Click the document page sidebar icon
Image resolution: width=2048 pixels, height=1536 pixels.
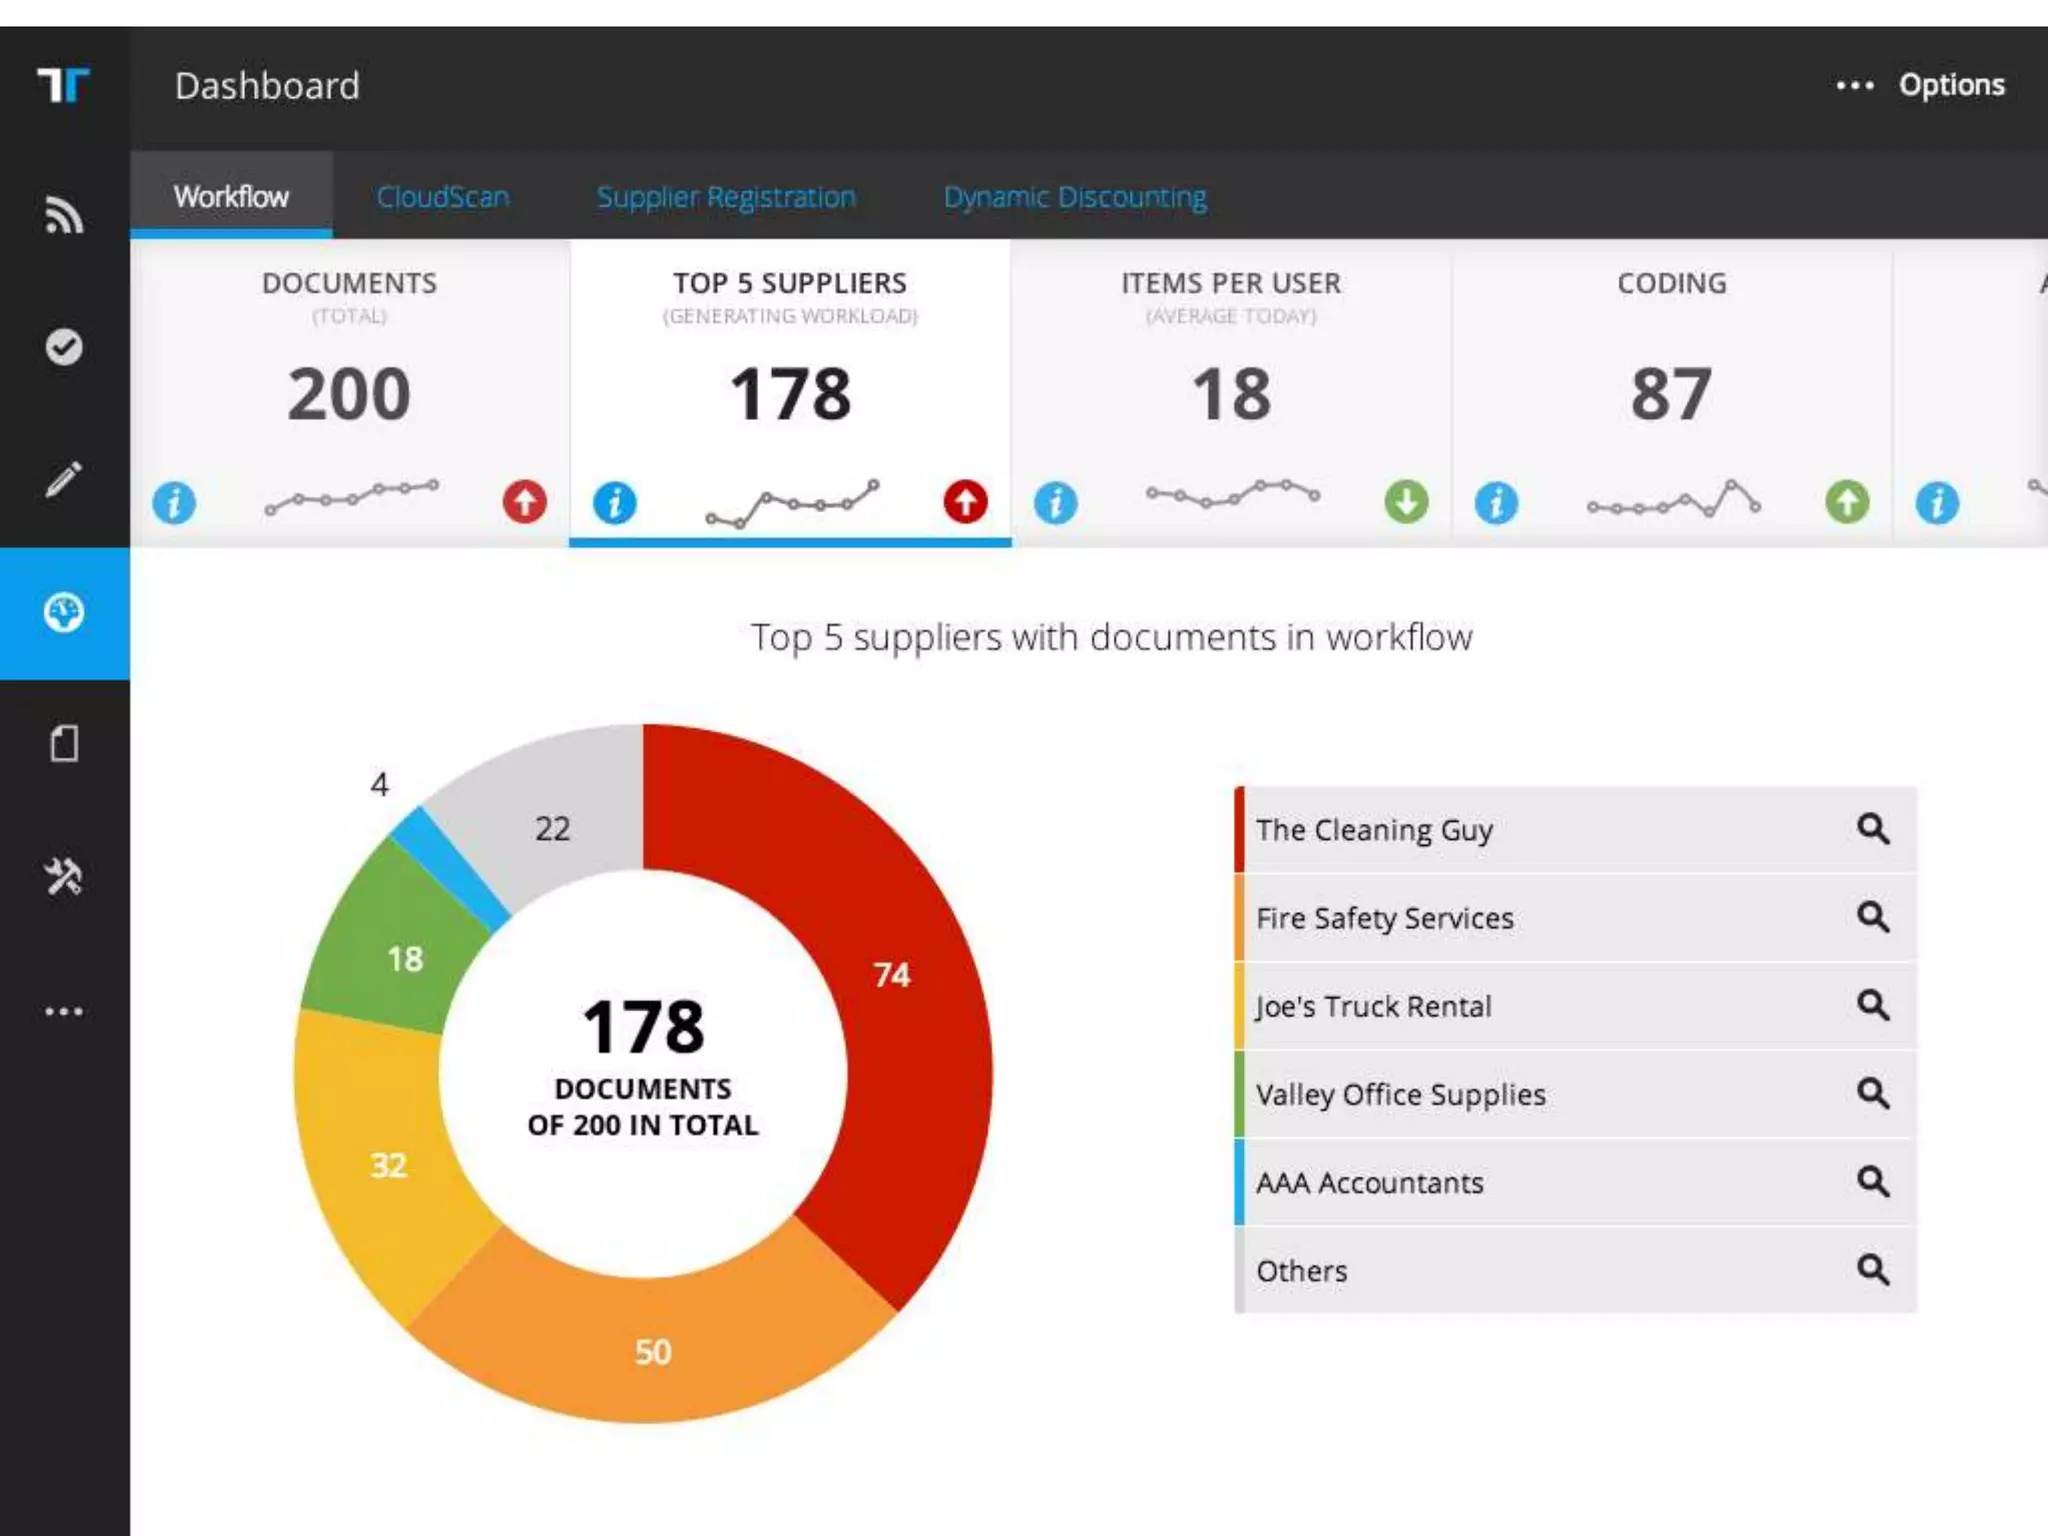[x=64, y=744]
